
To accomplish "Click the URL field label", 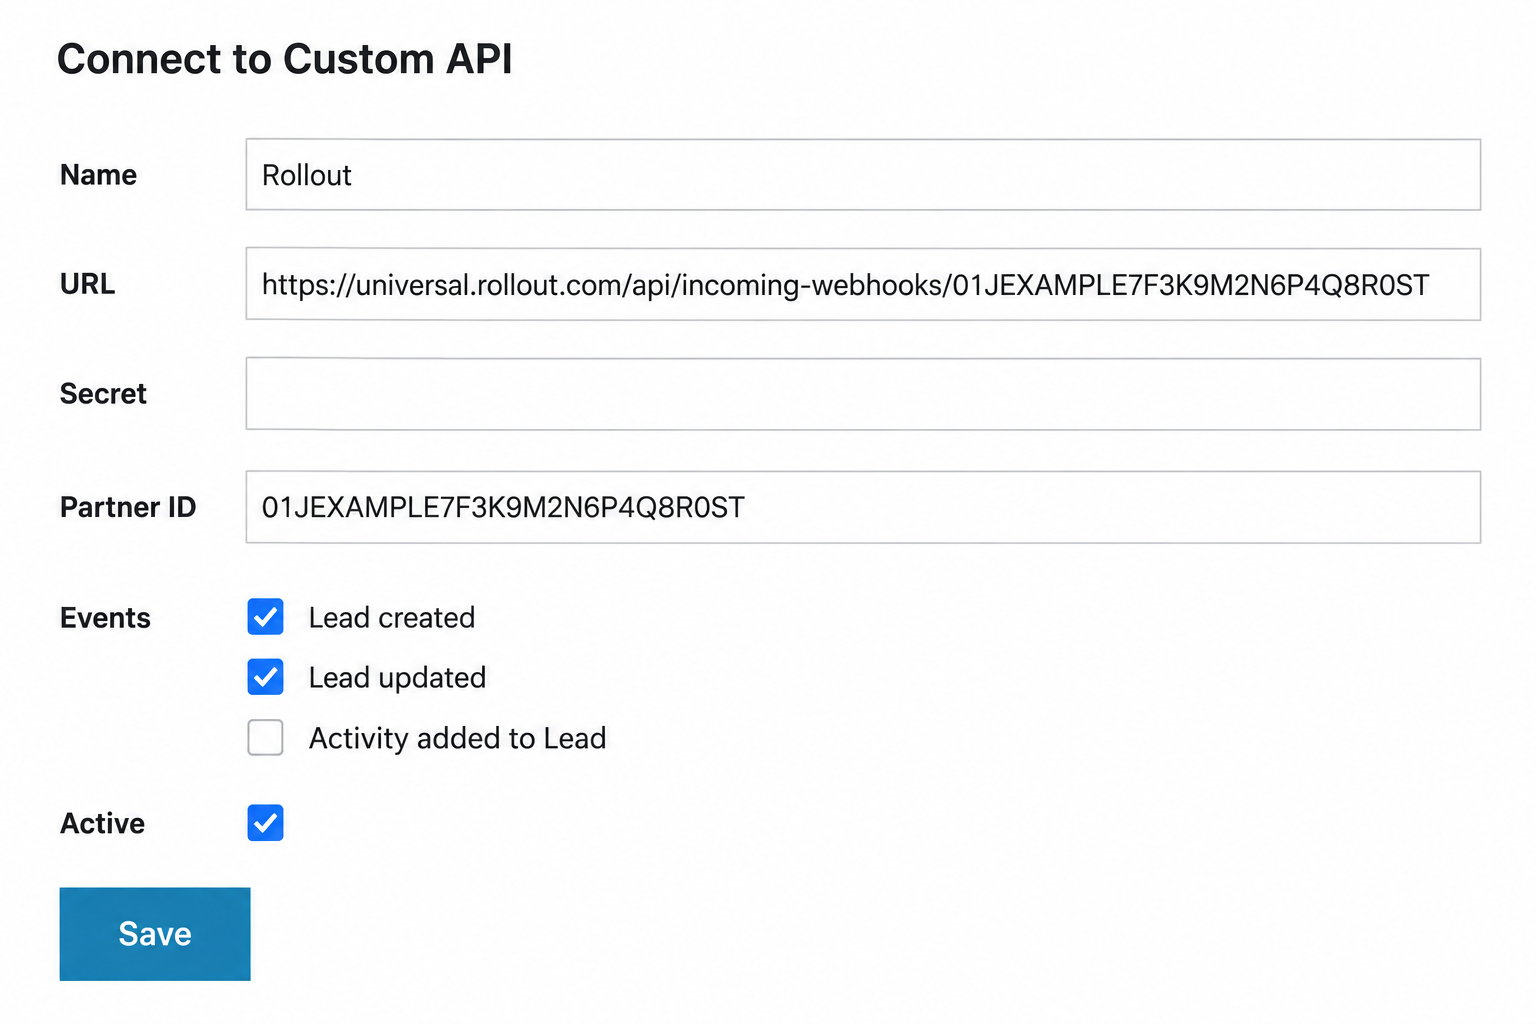I will (x=87, y=284).
